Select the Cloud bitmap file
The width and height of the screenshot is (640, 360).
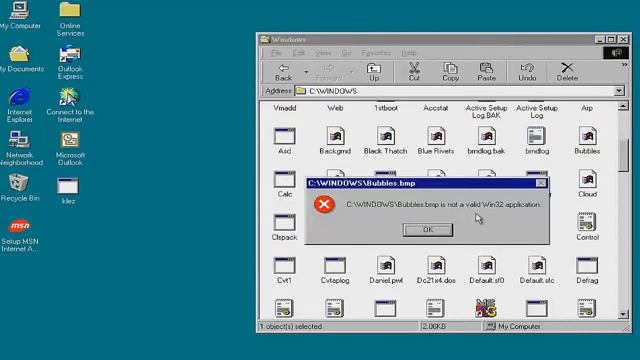[x=587, y=184]
